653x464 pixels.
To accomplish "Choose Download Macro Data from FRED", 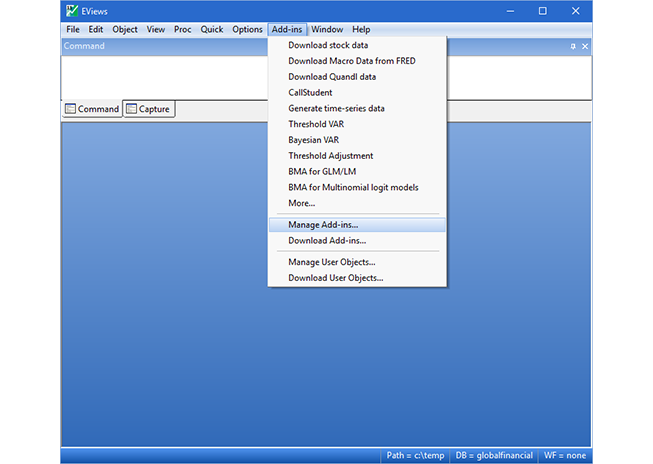I will click(357, 61).
